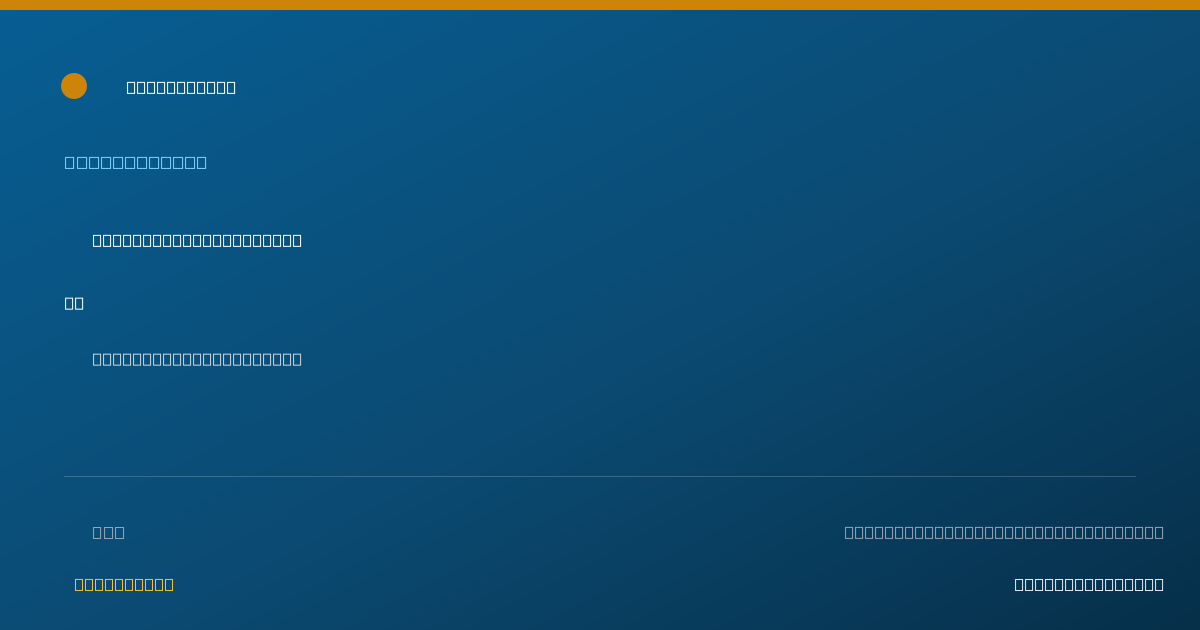Select the white title text beside the orange circle
1200x630 pixels.
click(x=181, y=87)
